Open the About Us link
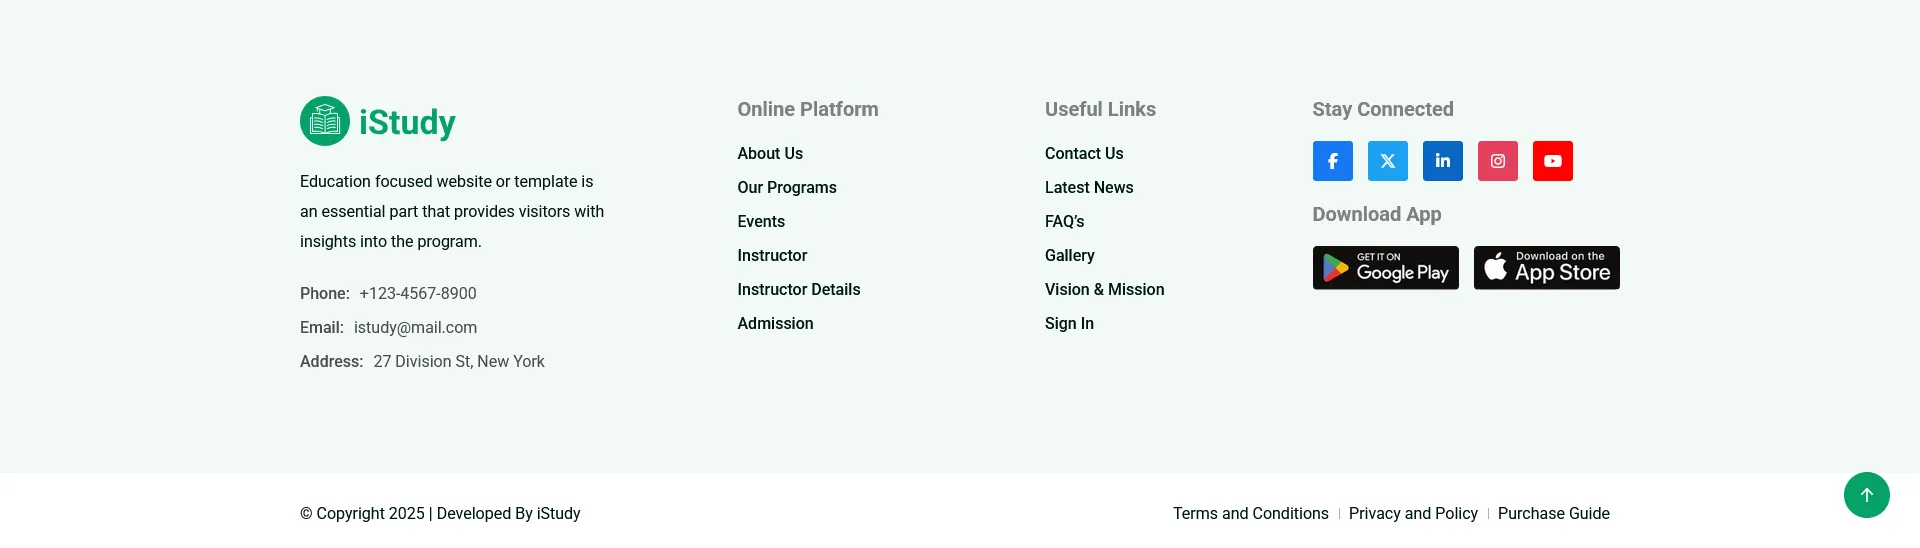The image size is (1920, 548). tap(770, 153)
